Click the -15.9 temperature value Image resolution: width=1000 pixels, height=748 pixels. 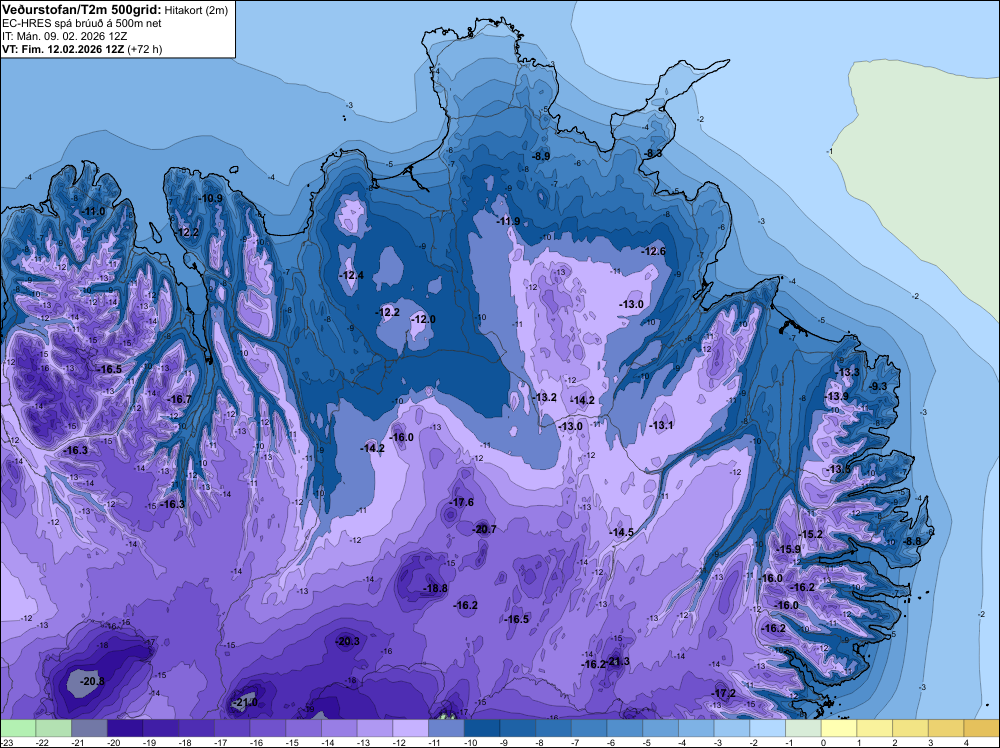[x=789, y=548]
